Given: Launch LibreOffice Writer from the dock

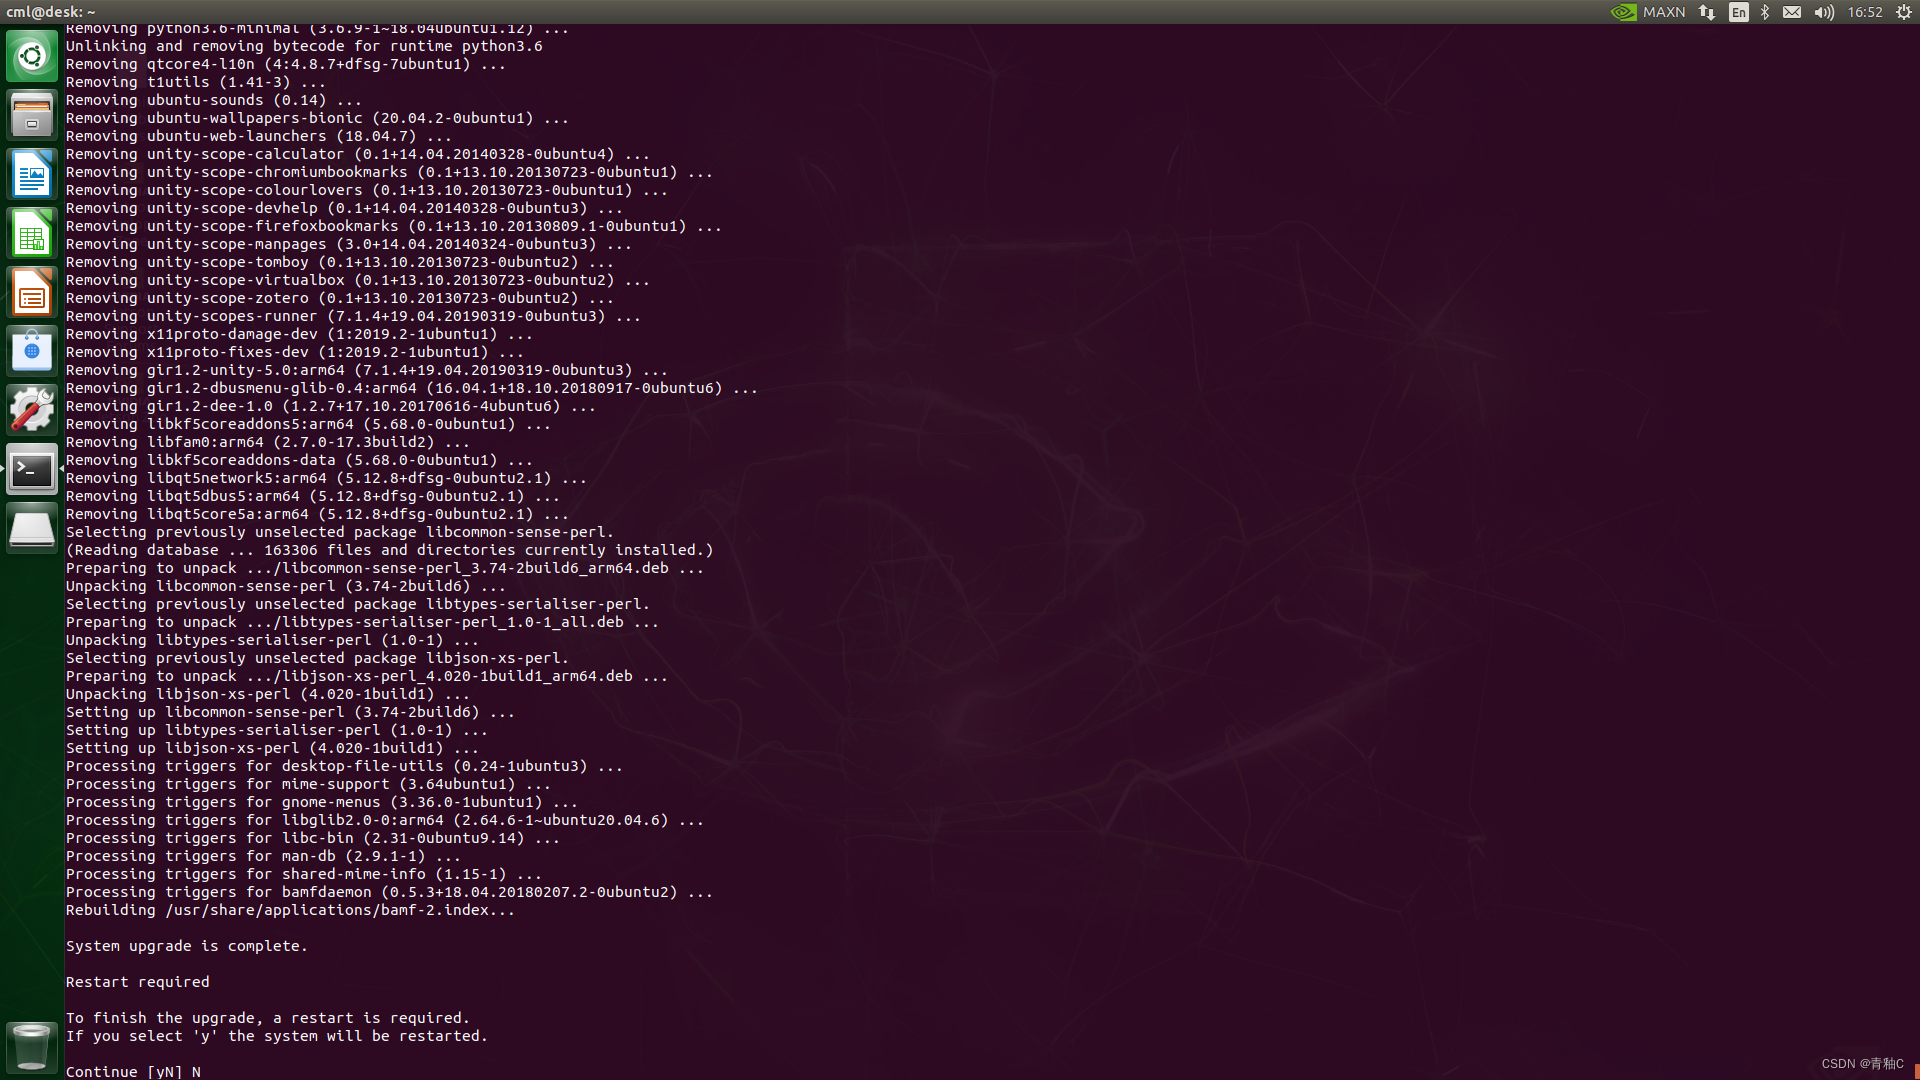Looking at the screenshot, I should click(x=32, y=174).
